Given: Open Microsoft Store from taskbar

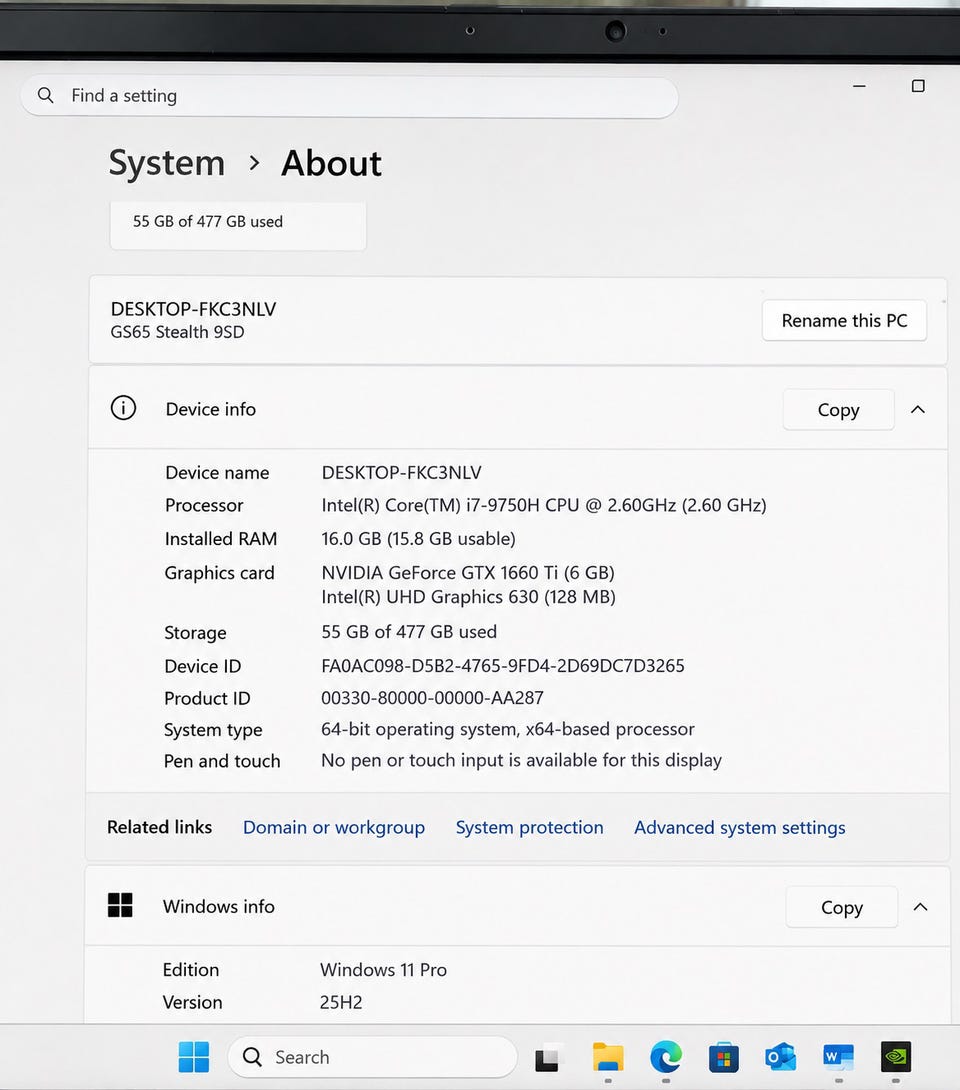Looking at the screenshot, I should click(724, 1057).
